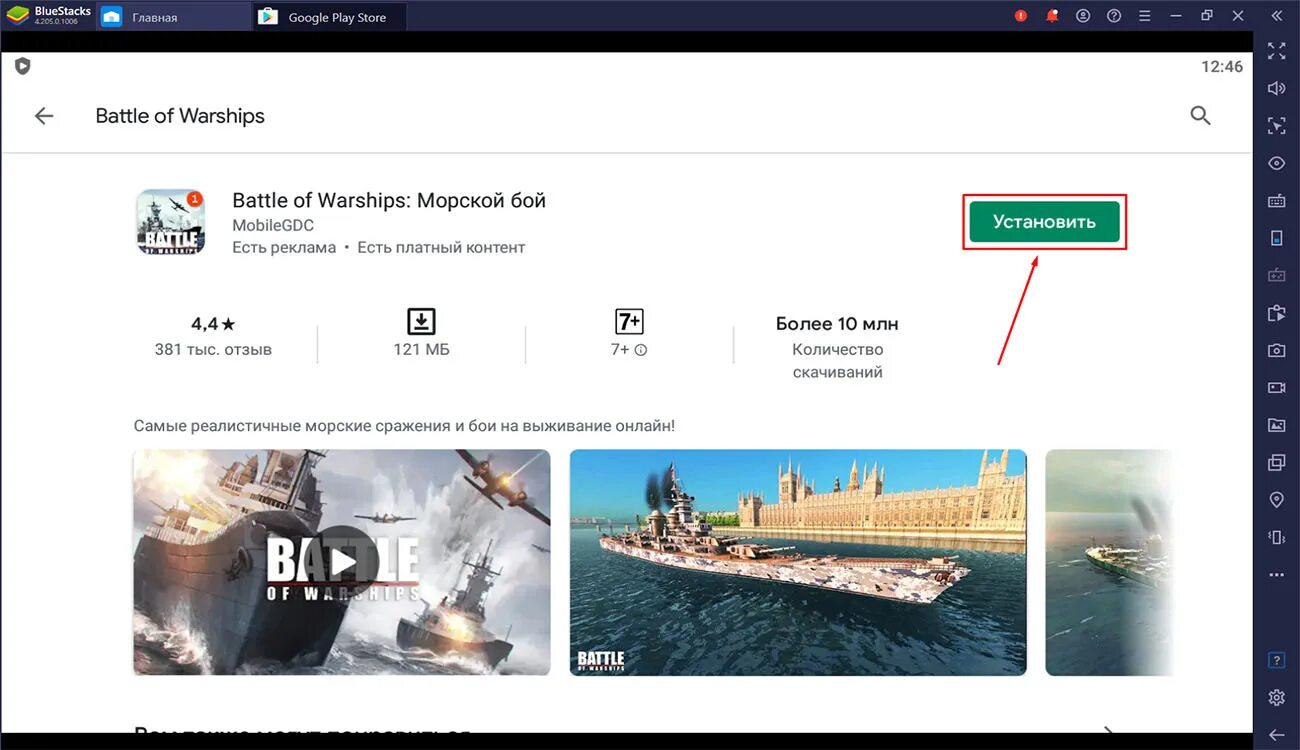Viewport: 1300px width, 750px height.
Task: Click the shake device icon
Action: coord(1276,537)
